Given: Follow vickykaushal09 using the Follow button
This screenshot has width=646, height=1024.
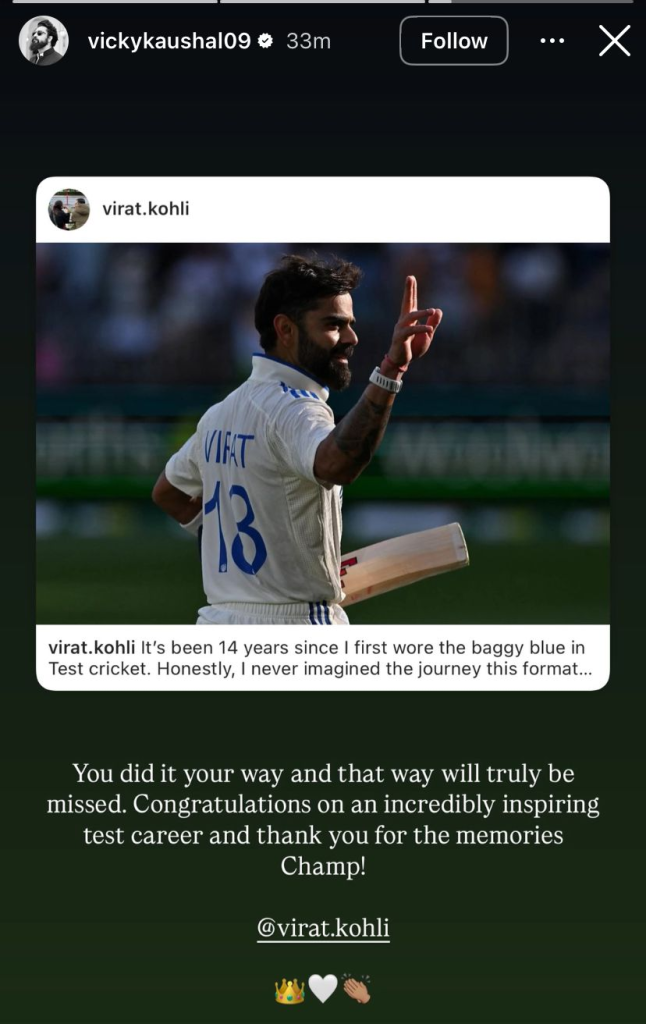Looking at the screenshot, I should [454, 40].
